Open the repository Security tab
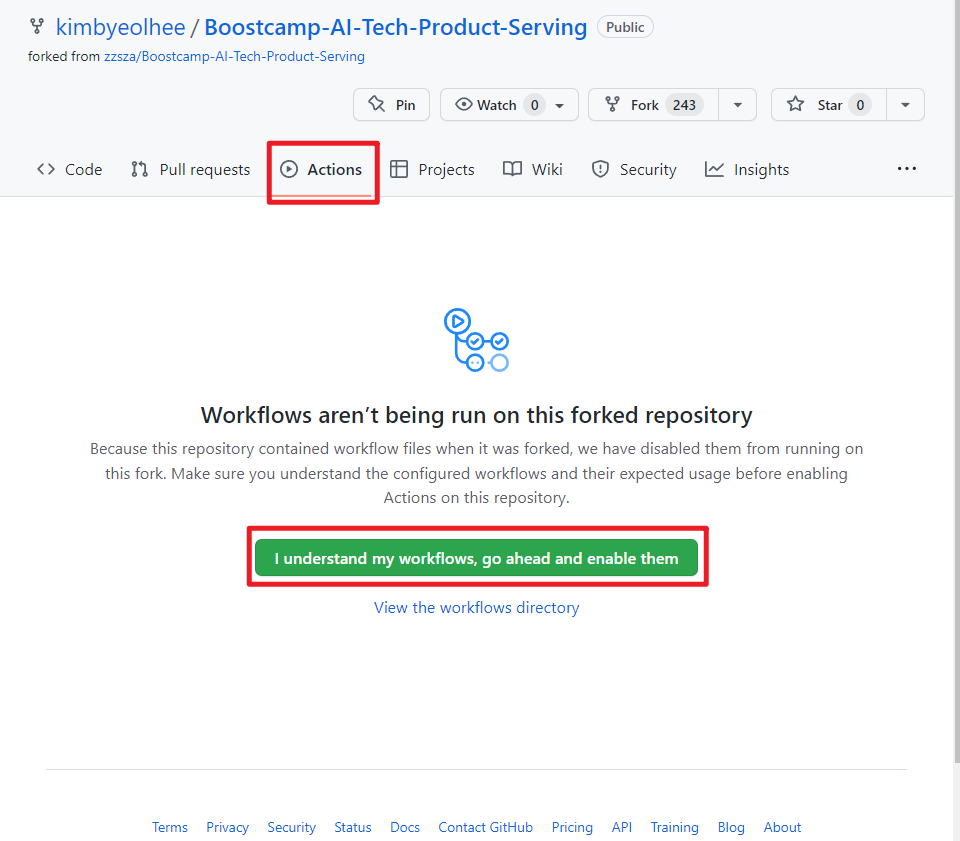Viewport: 960px width, 841px height. point(634,170)
